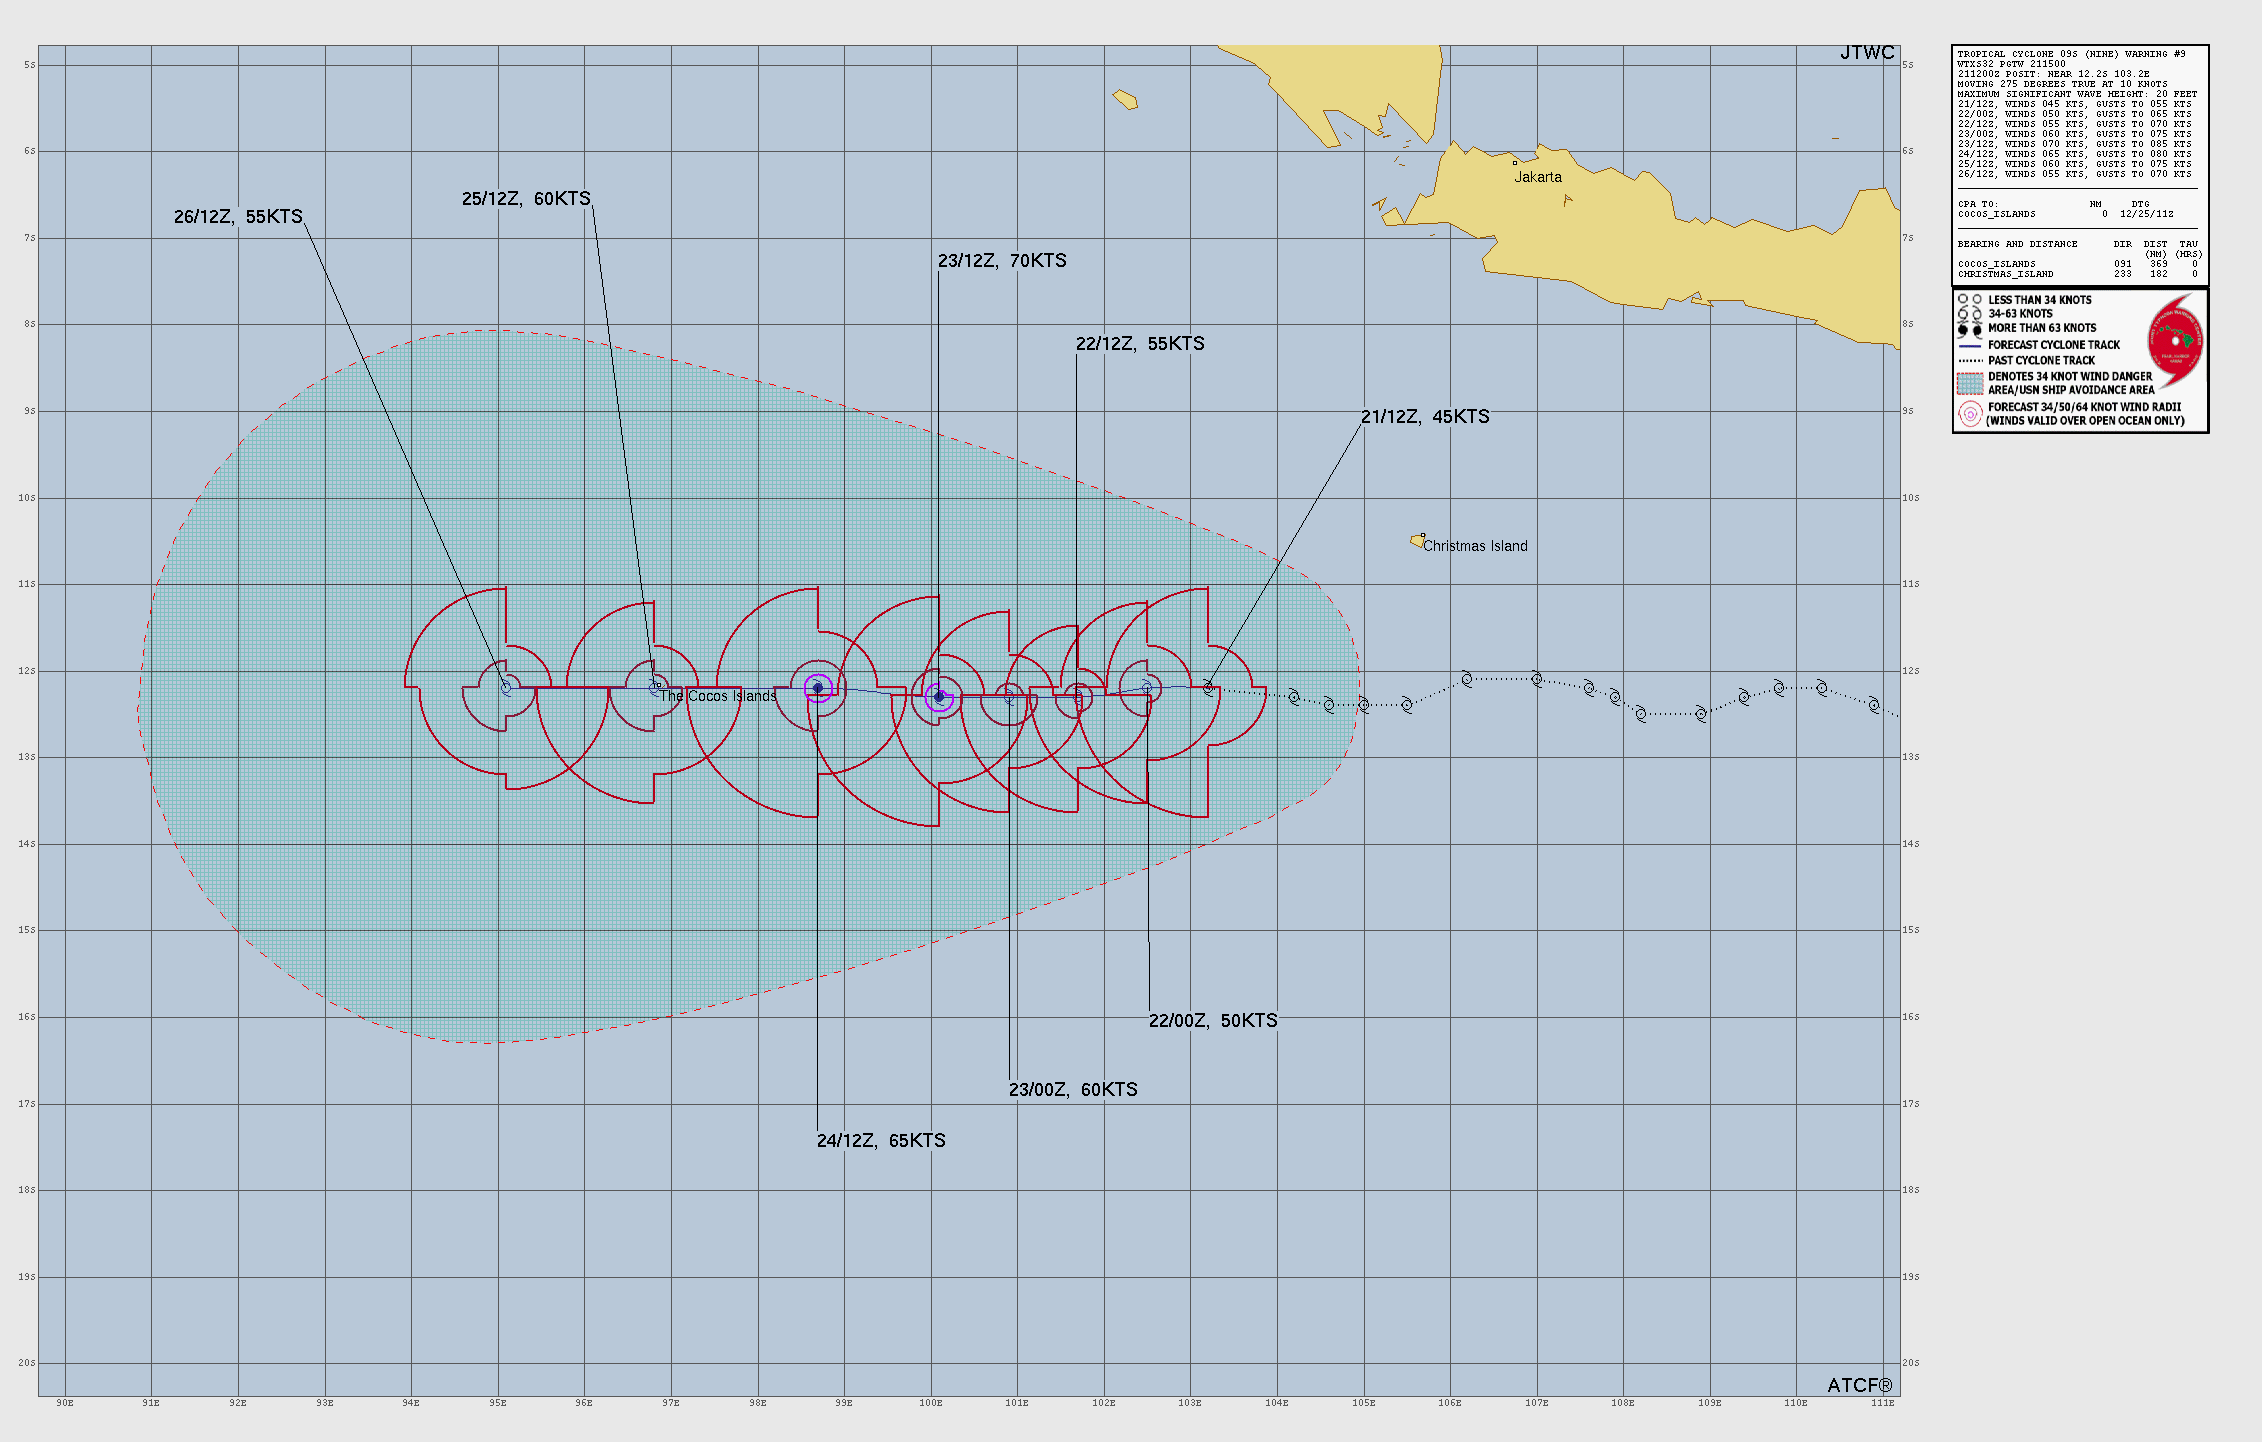Click the 26/12Z, 55KTS forecast label
Image resolution: width=2262 pixels, height=1442 pixels.
(238, 217)
